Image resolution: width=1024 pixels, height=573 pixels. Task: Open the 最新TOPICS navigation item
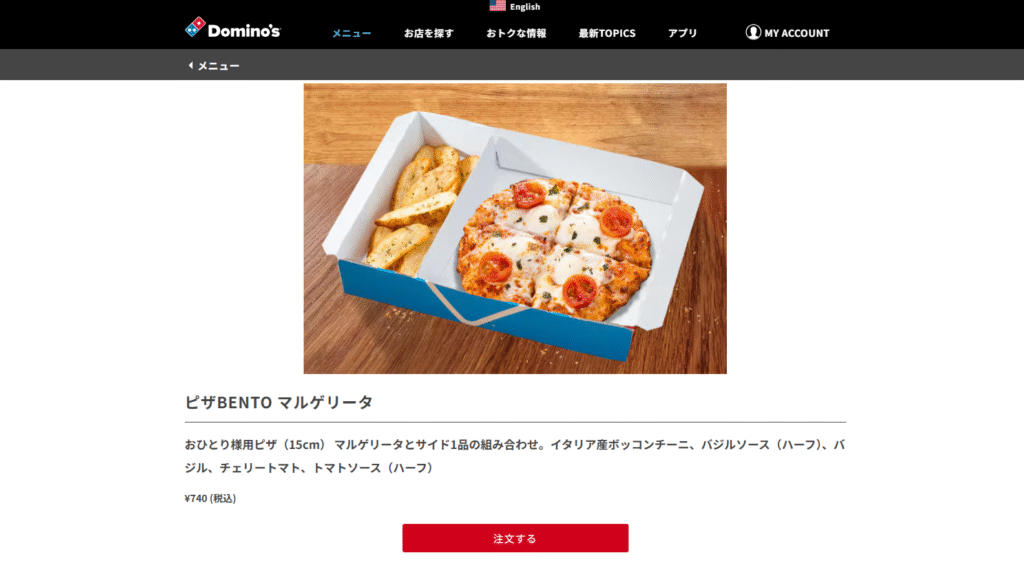point(607,33)
